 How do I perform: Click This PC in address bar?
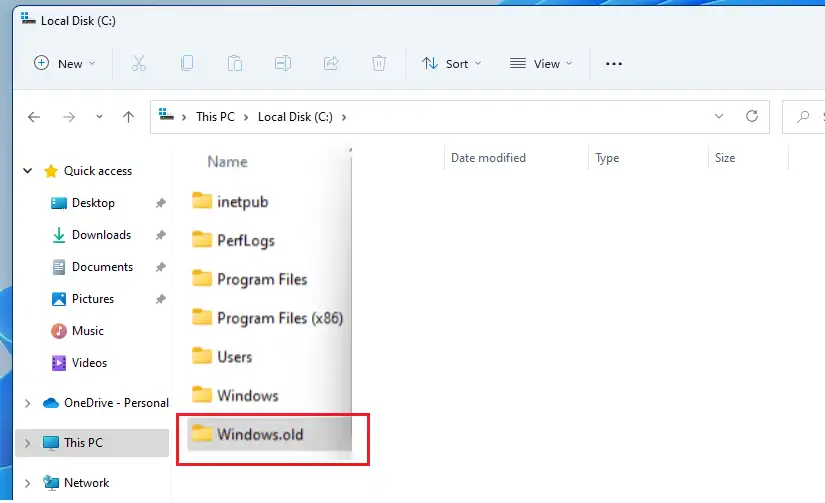click(215, 117)
